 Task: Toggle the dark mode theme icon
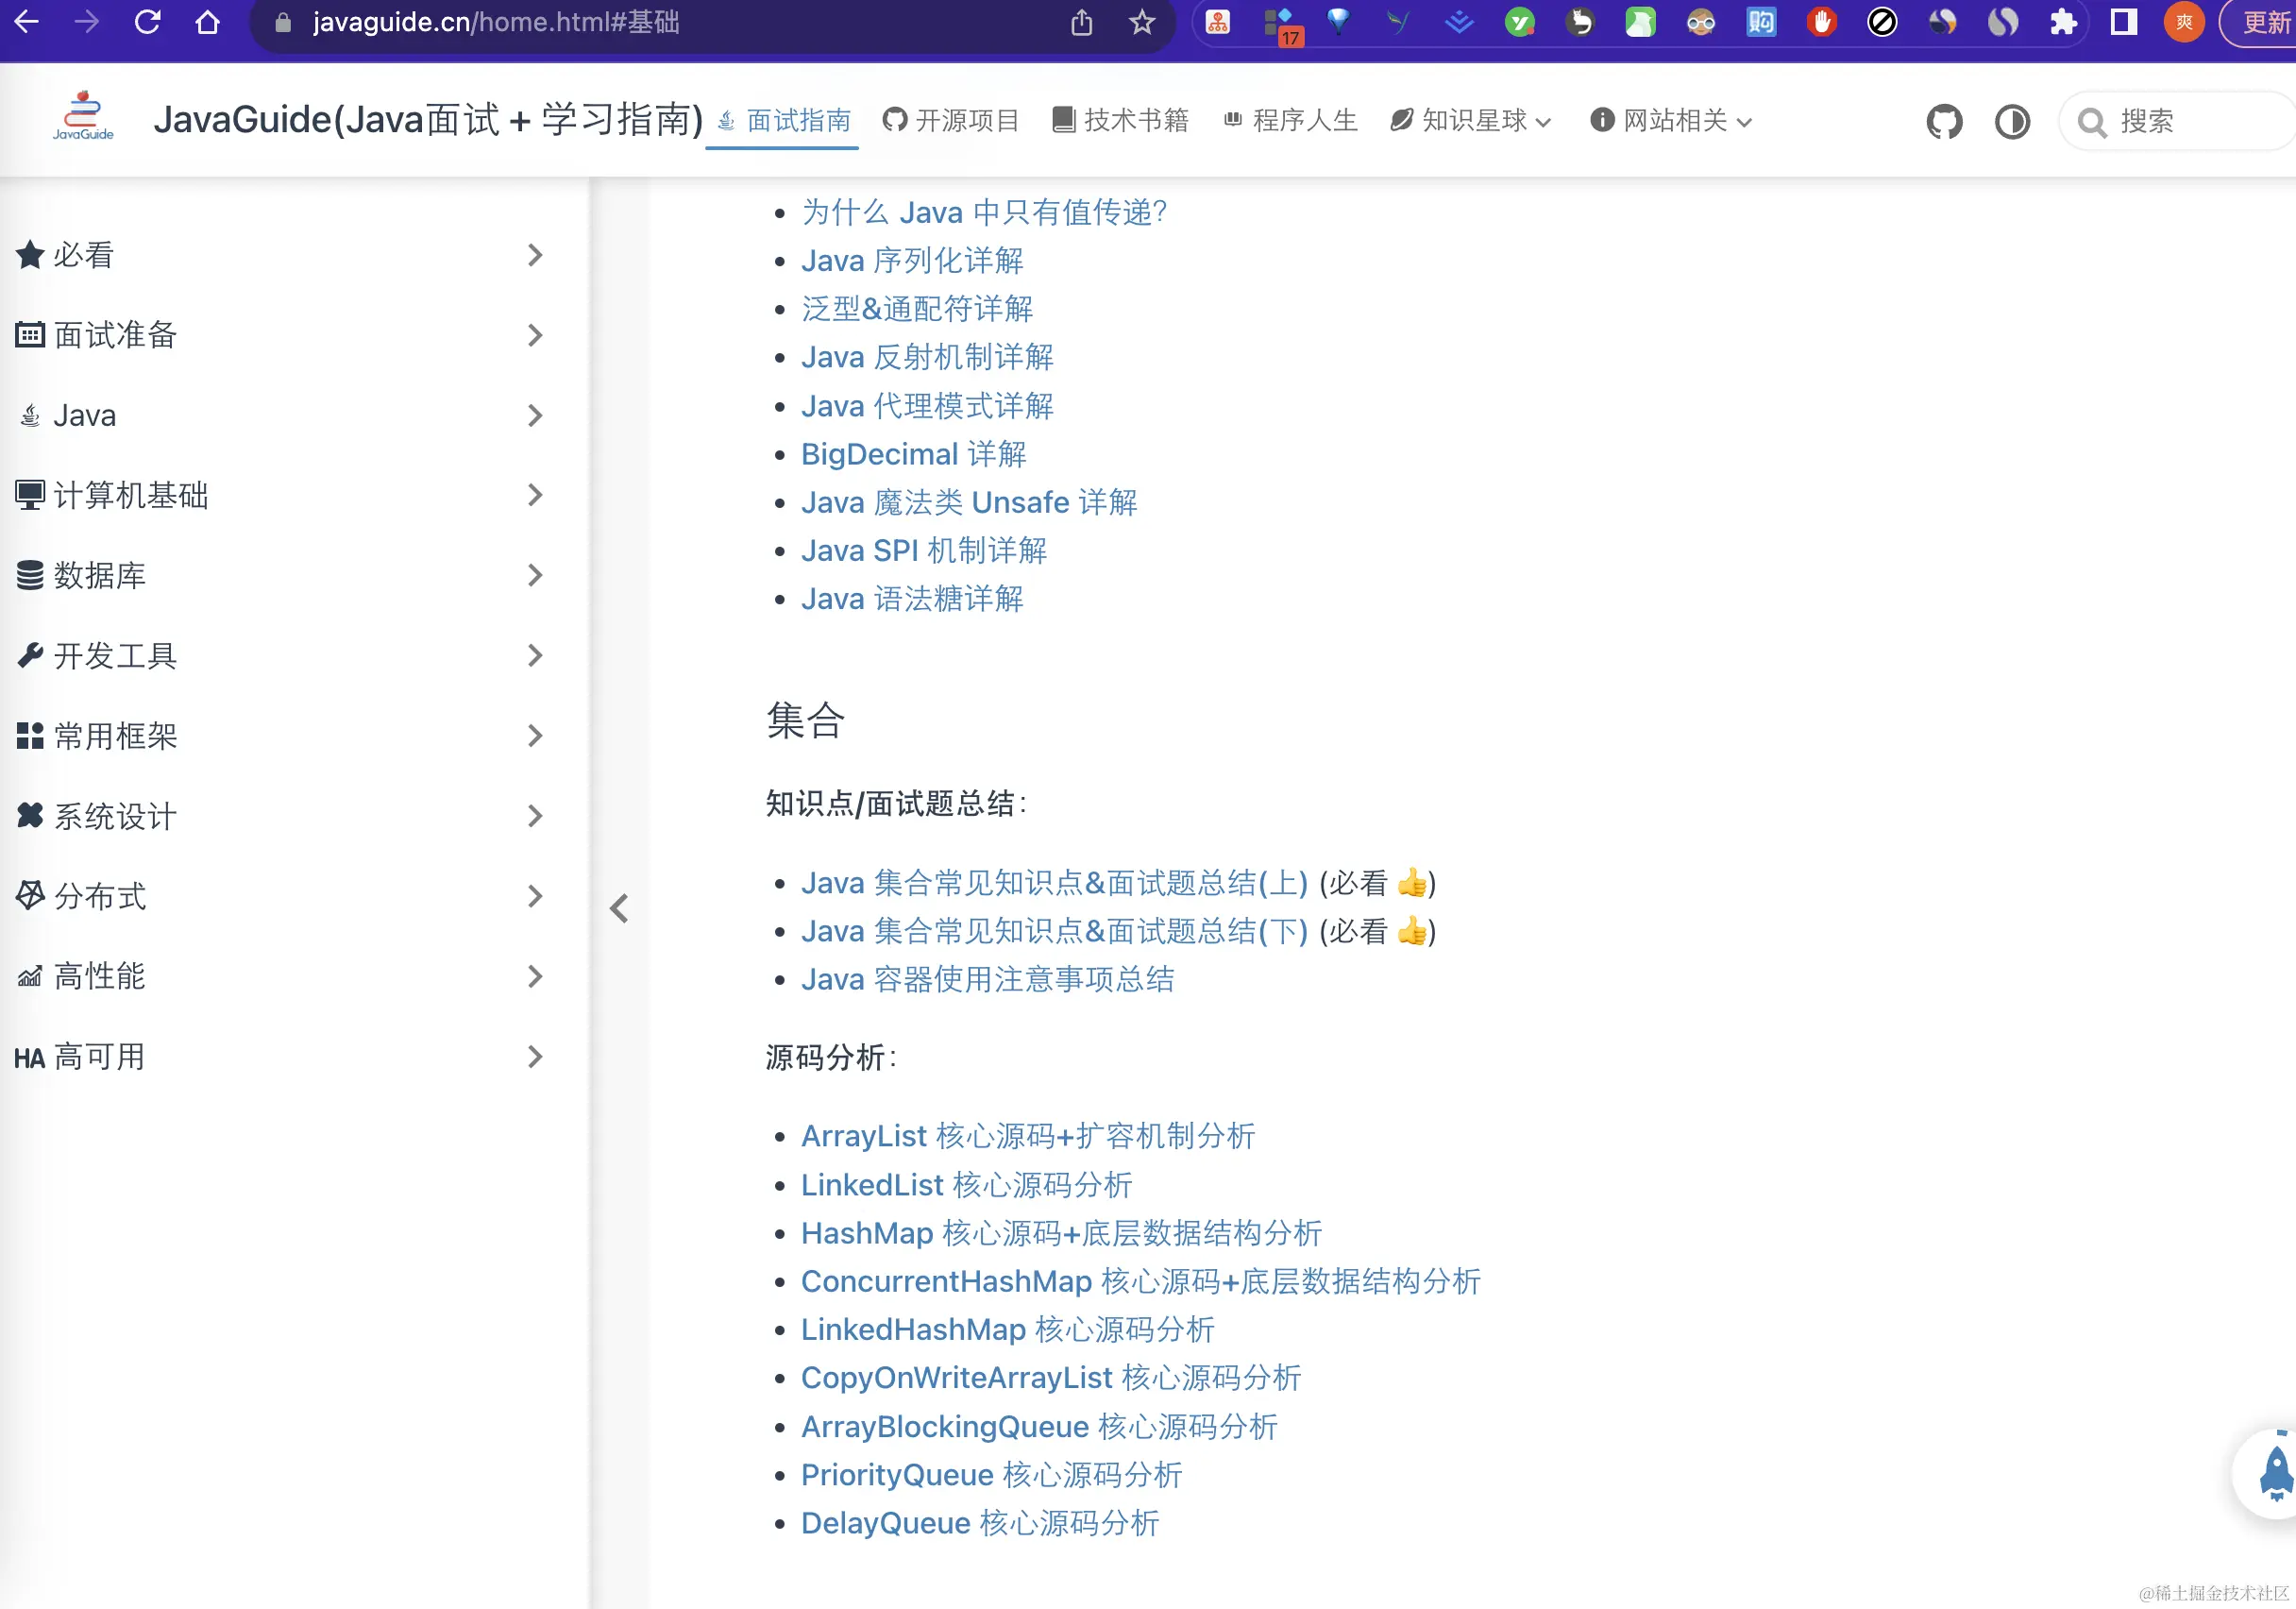[2012, 121]
